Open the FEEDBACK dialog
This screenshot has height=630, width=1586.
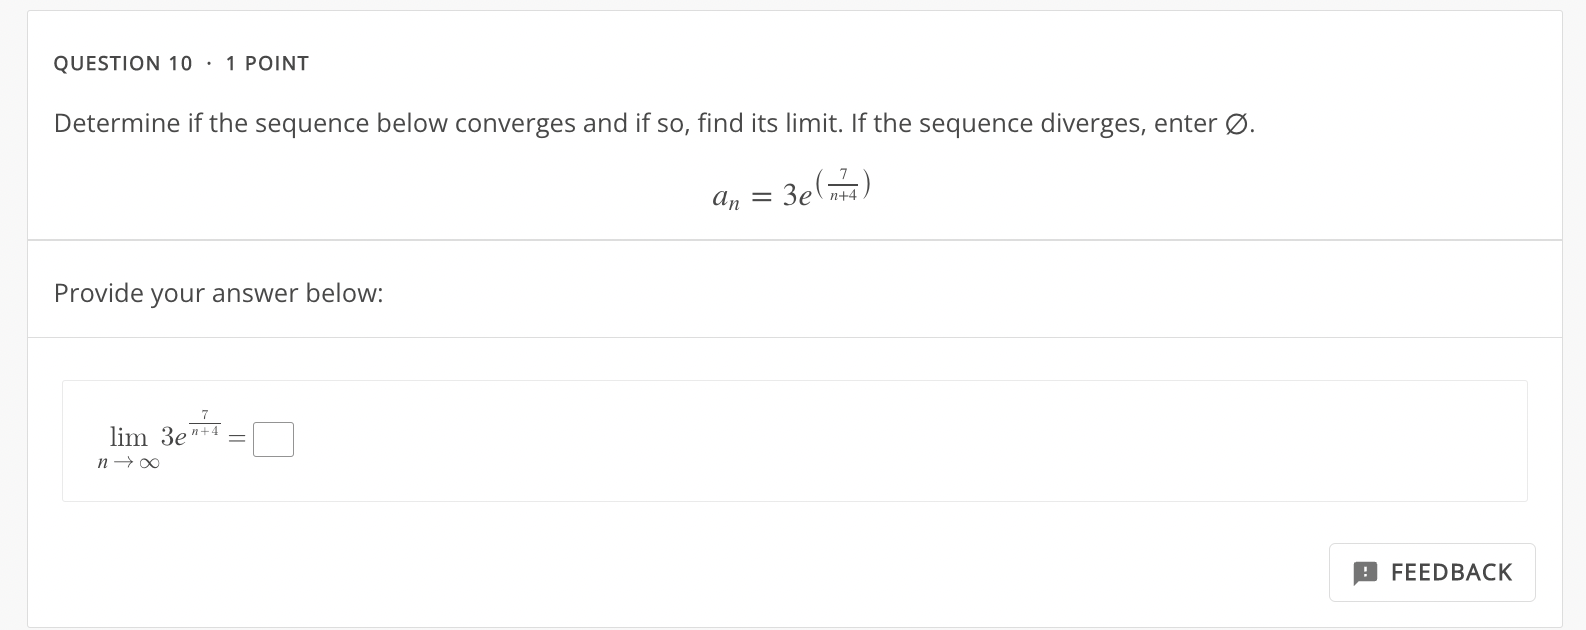(x=1432, y=572)
